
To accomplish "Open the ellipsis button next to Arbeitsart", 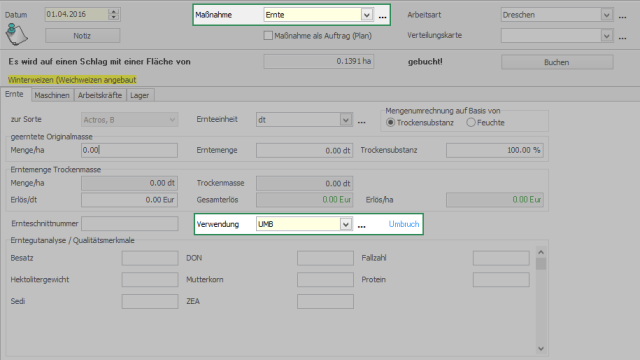I will click(x=622, y=16).
